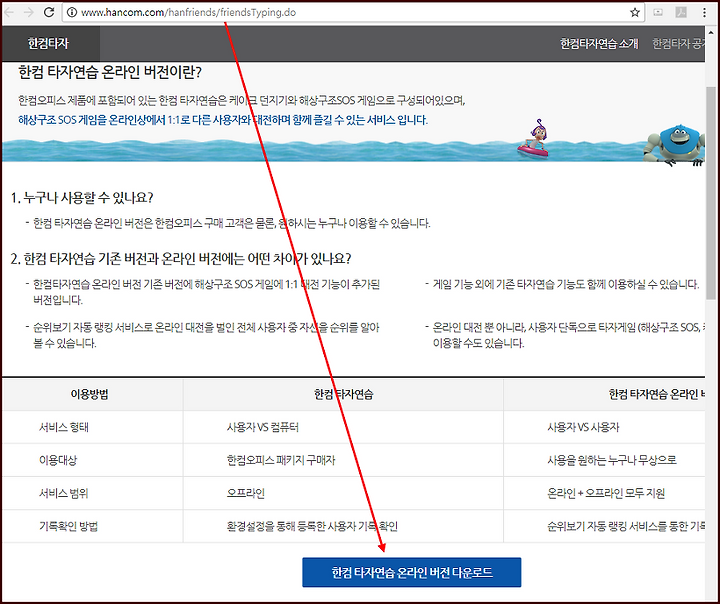Image resolution: width=720 pixels, height=604 pixels.
Task: Click row label 서비스 형태
Action: pyautogui.click(x=64, y=427)
